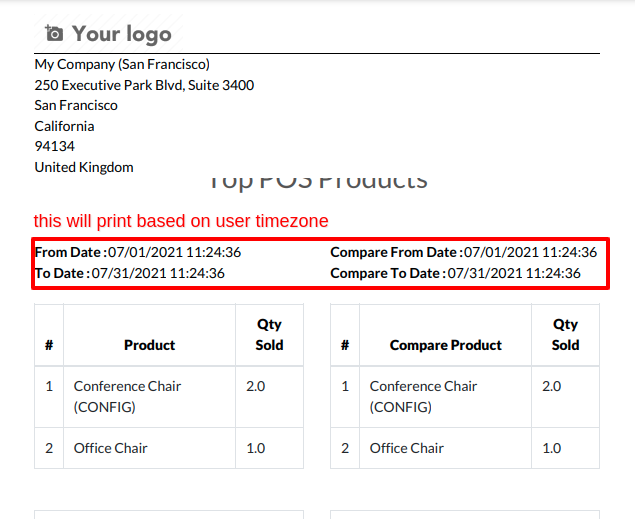Viewport: 635px width, 519px height.
Task: Click the red timezone note text
Action: (181, 221)
